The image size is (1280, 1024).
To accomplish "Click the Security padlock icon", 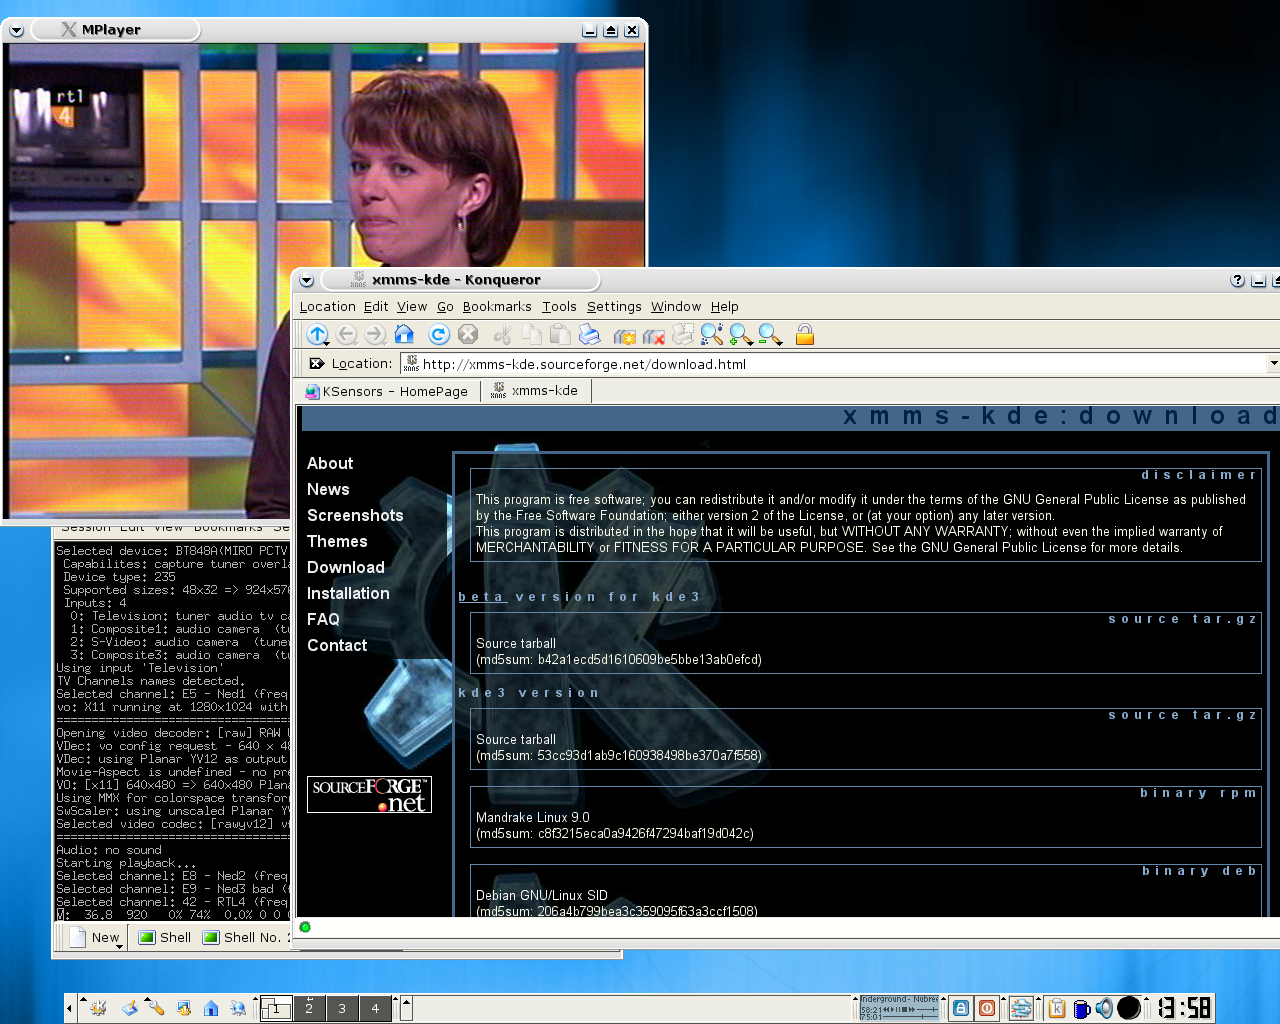I will (804, 334).
